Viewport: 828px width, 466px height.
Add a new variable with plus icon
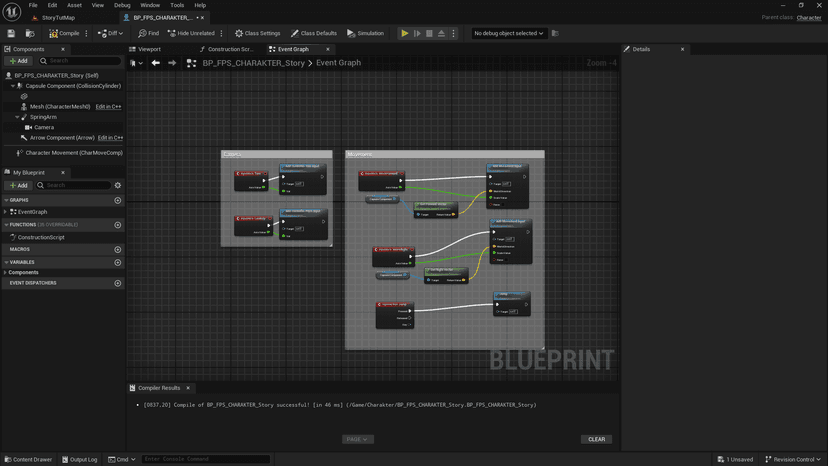[x=117, y=262]
